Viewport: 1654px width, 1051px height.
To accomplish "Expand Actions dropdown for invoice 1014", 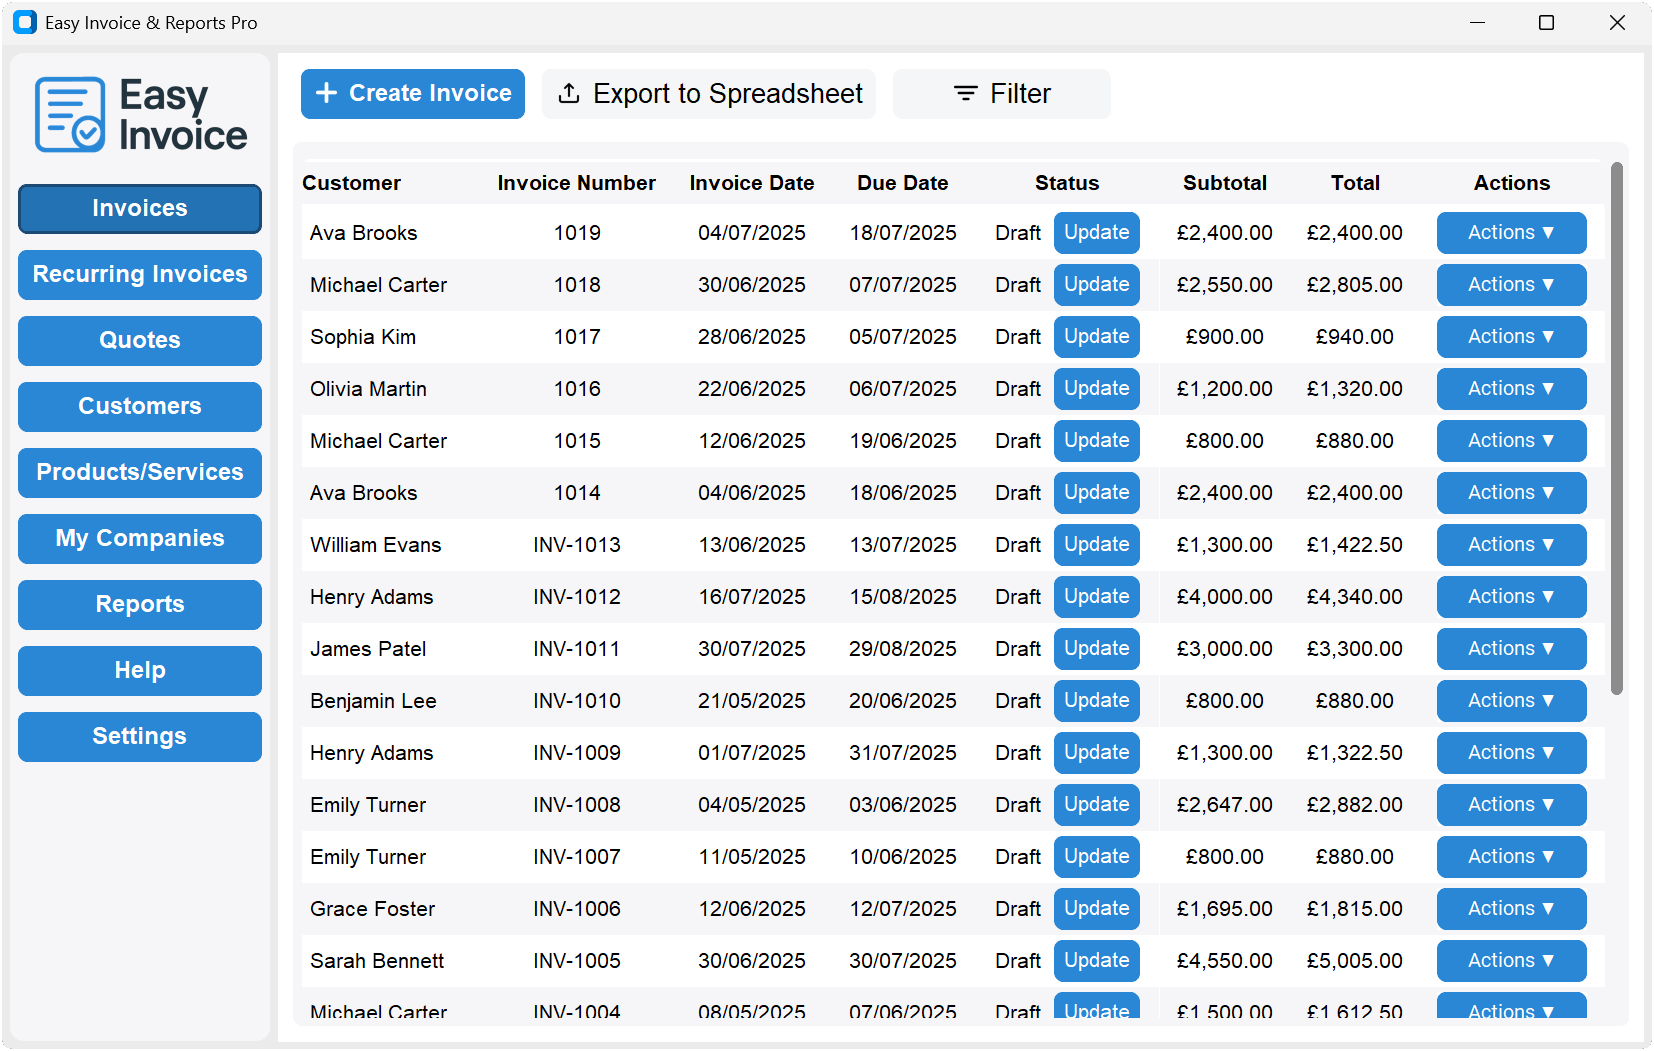I will (1511, 493).
